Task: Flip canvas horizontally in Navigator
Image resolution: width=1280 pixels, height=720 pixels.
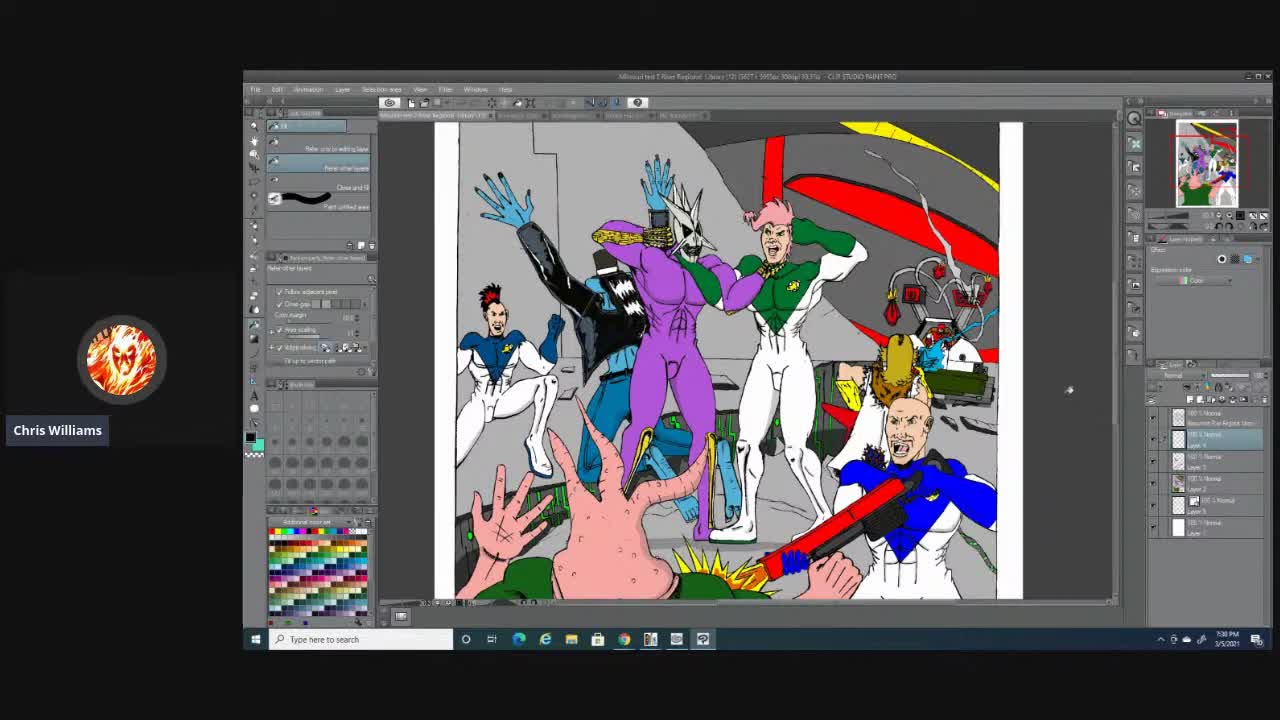Action: tap(1253, 215)
